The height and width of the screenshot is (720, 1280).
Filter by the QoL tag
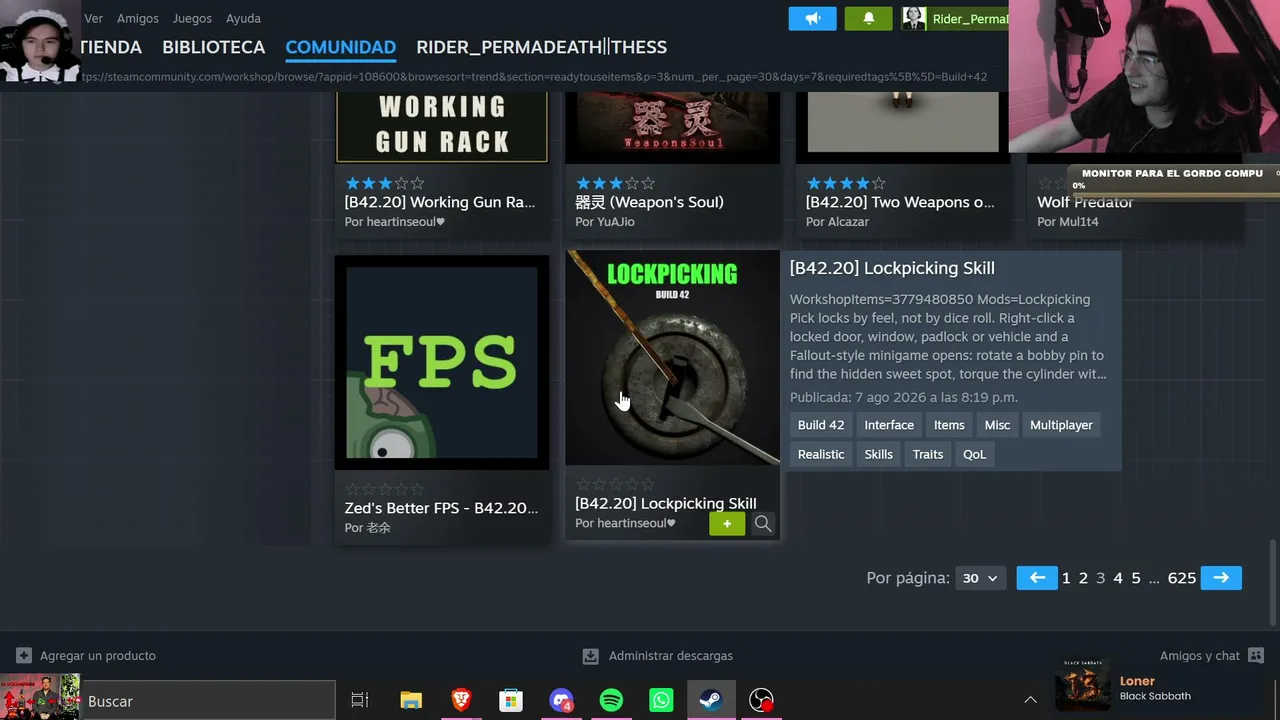pos(974,454)
